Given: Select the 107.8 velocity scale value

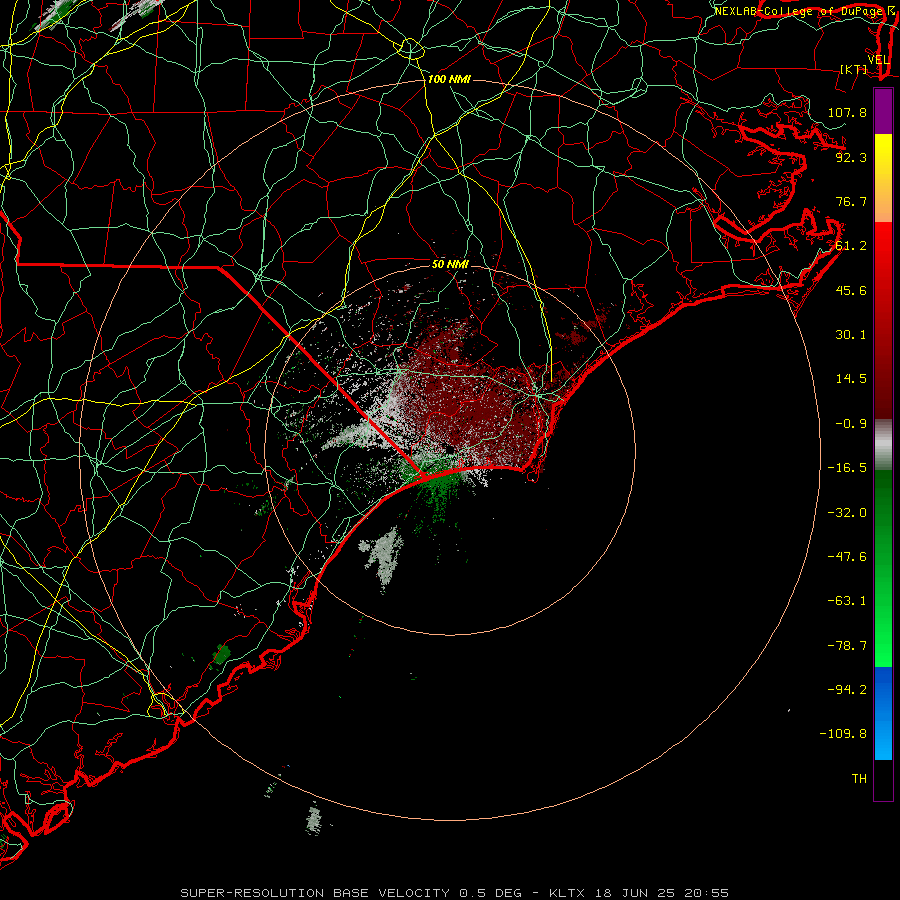Looking at the screenshot, I should (847, 112).
